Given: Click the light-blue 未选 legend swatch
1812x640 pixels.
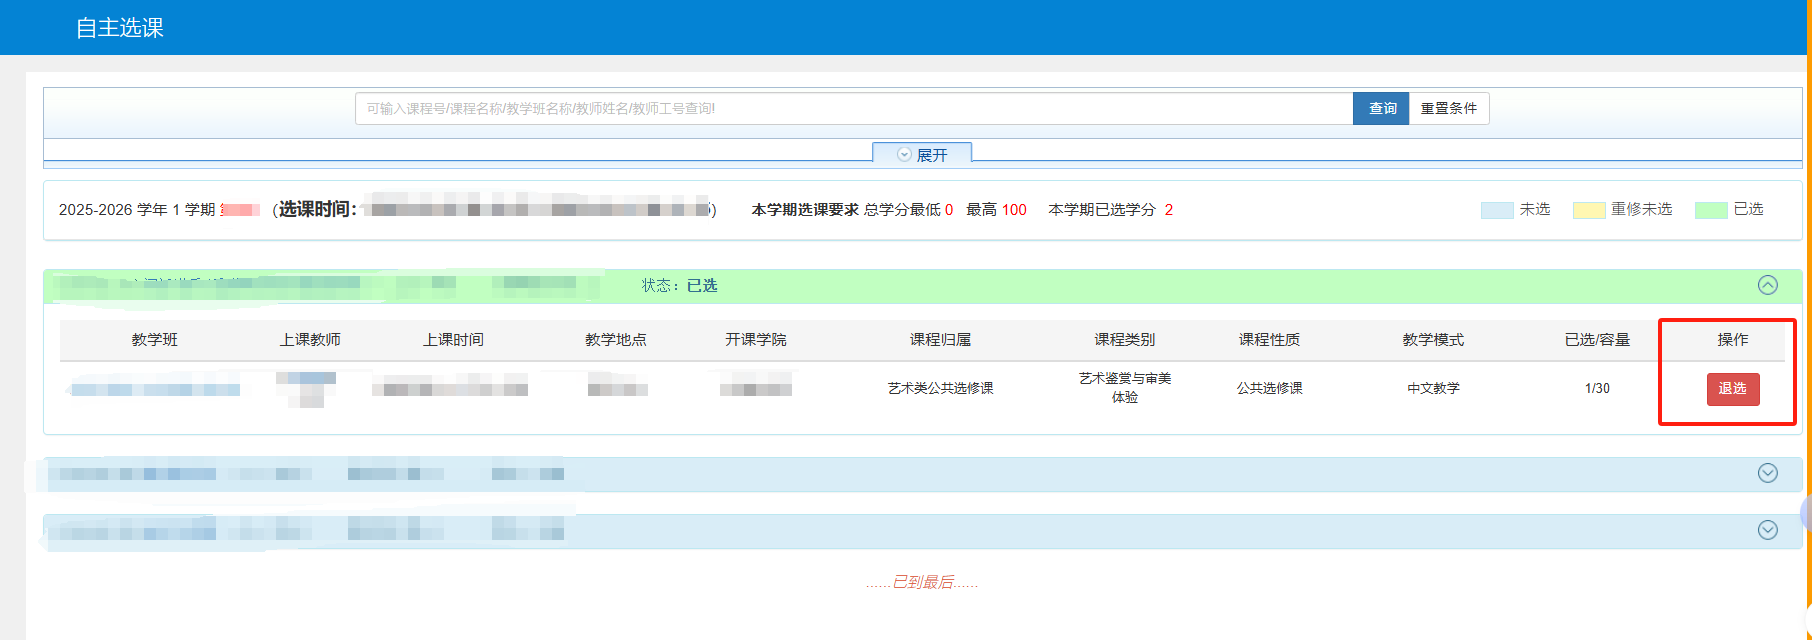Looking at the screenshot, I should click(1496, 210).
